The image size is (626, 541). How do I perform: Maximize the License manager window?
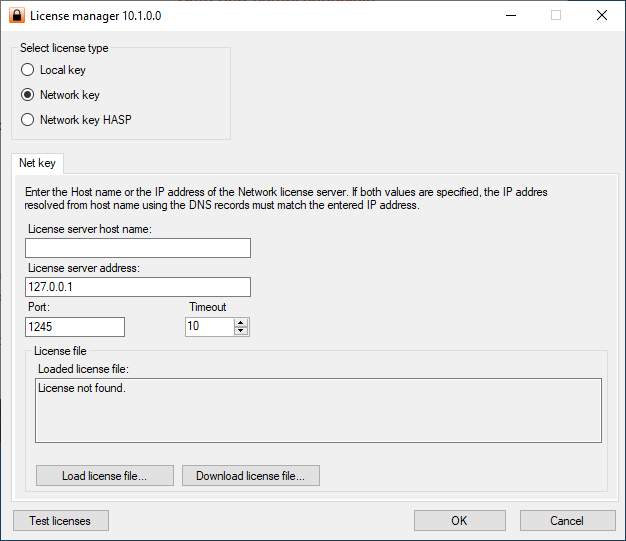(556, 16)
